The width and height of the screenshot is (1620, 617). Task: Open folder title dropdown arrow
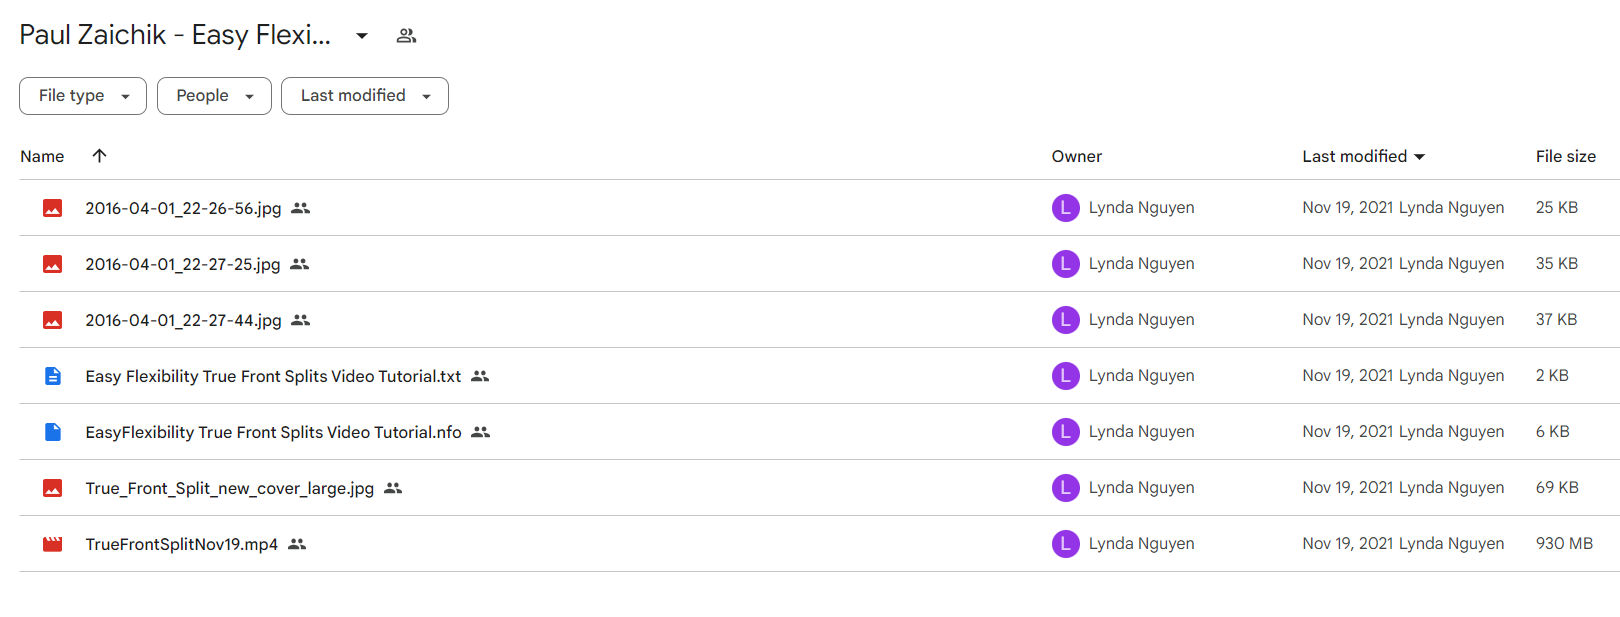click(x=362, y=36)
